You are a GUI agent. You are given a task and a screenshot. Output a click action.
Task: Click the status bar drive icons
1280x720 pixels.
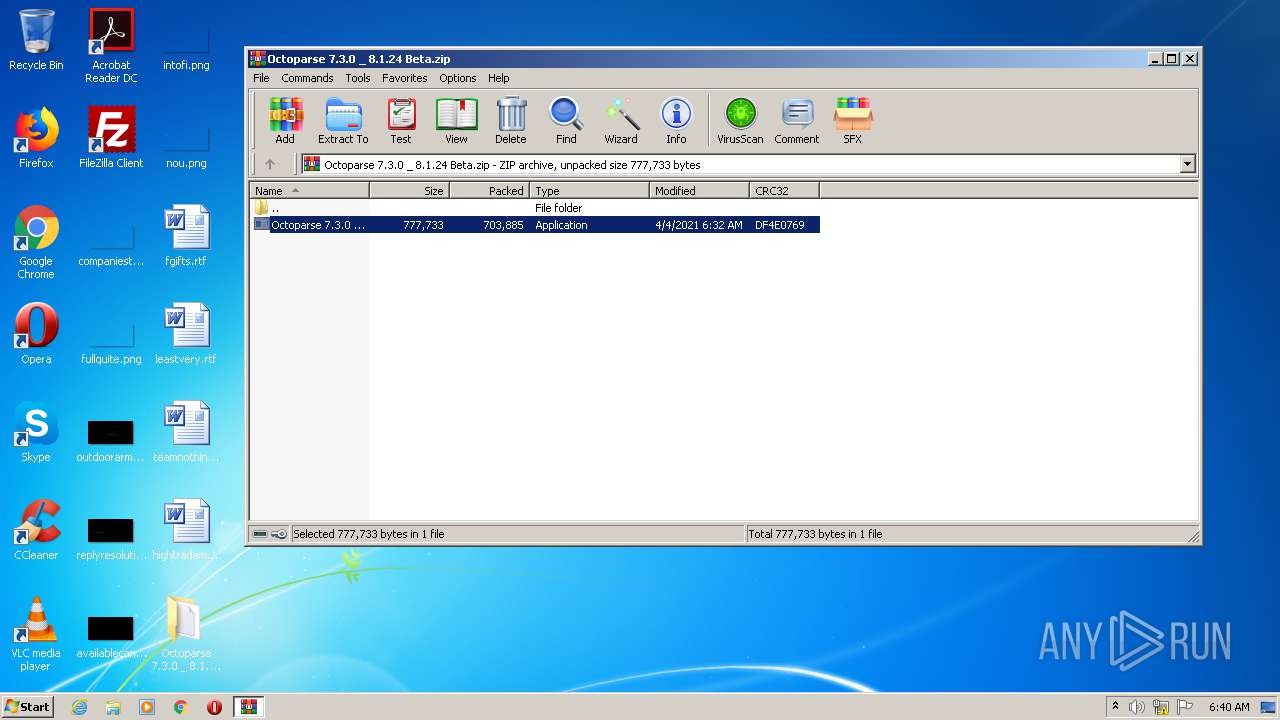(270, 534)
